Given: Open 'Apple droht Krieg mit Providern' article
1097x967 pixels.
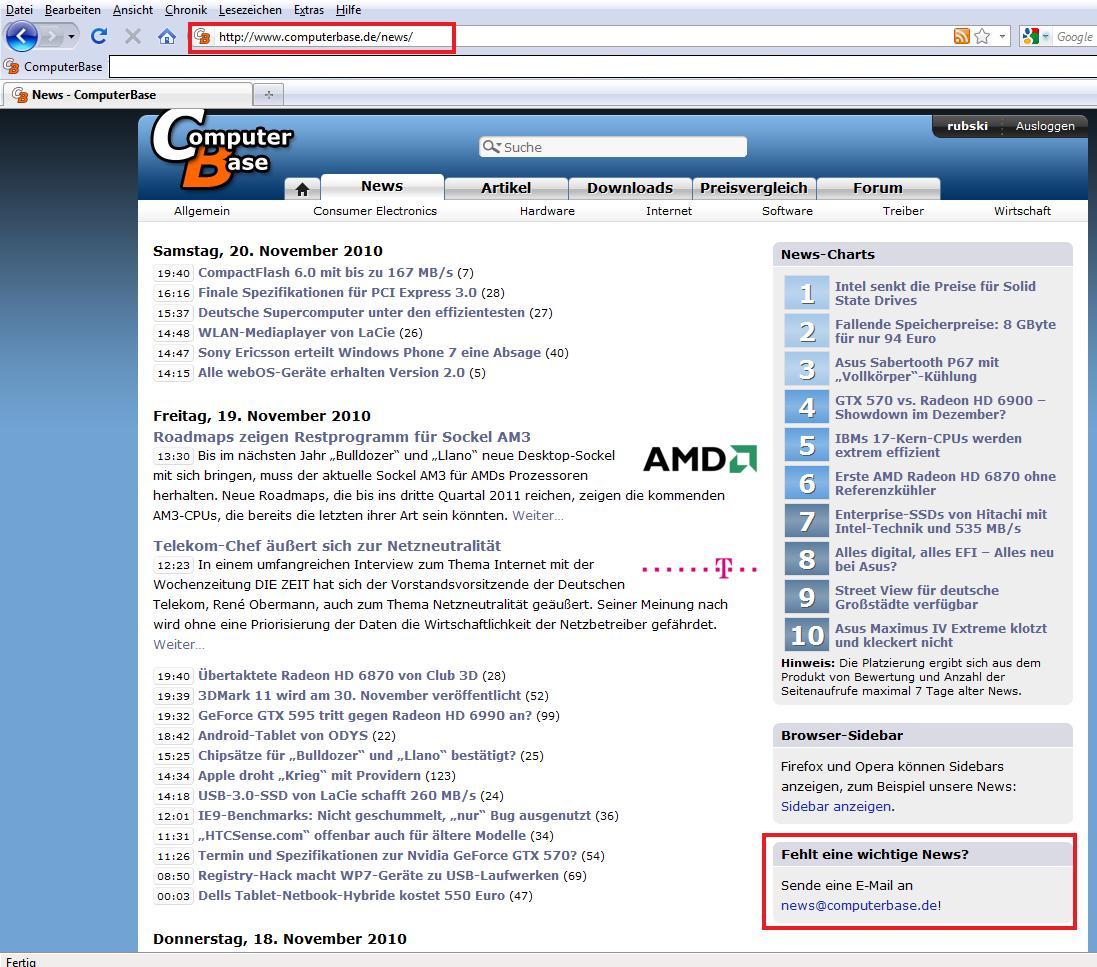Looking at the screenshot, I should coord(309,775).
